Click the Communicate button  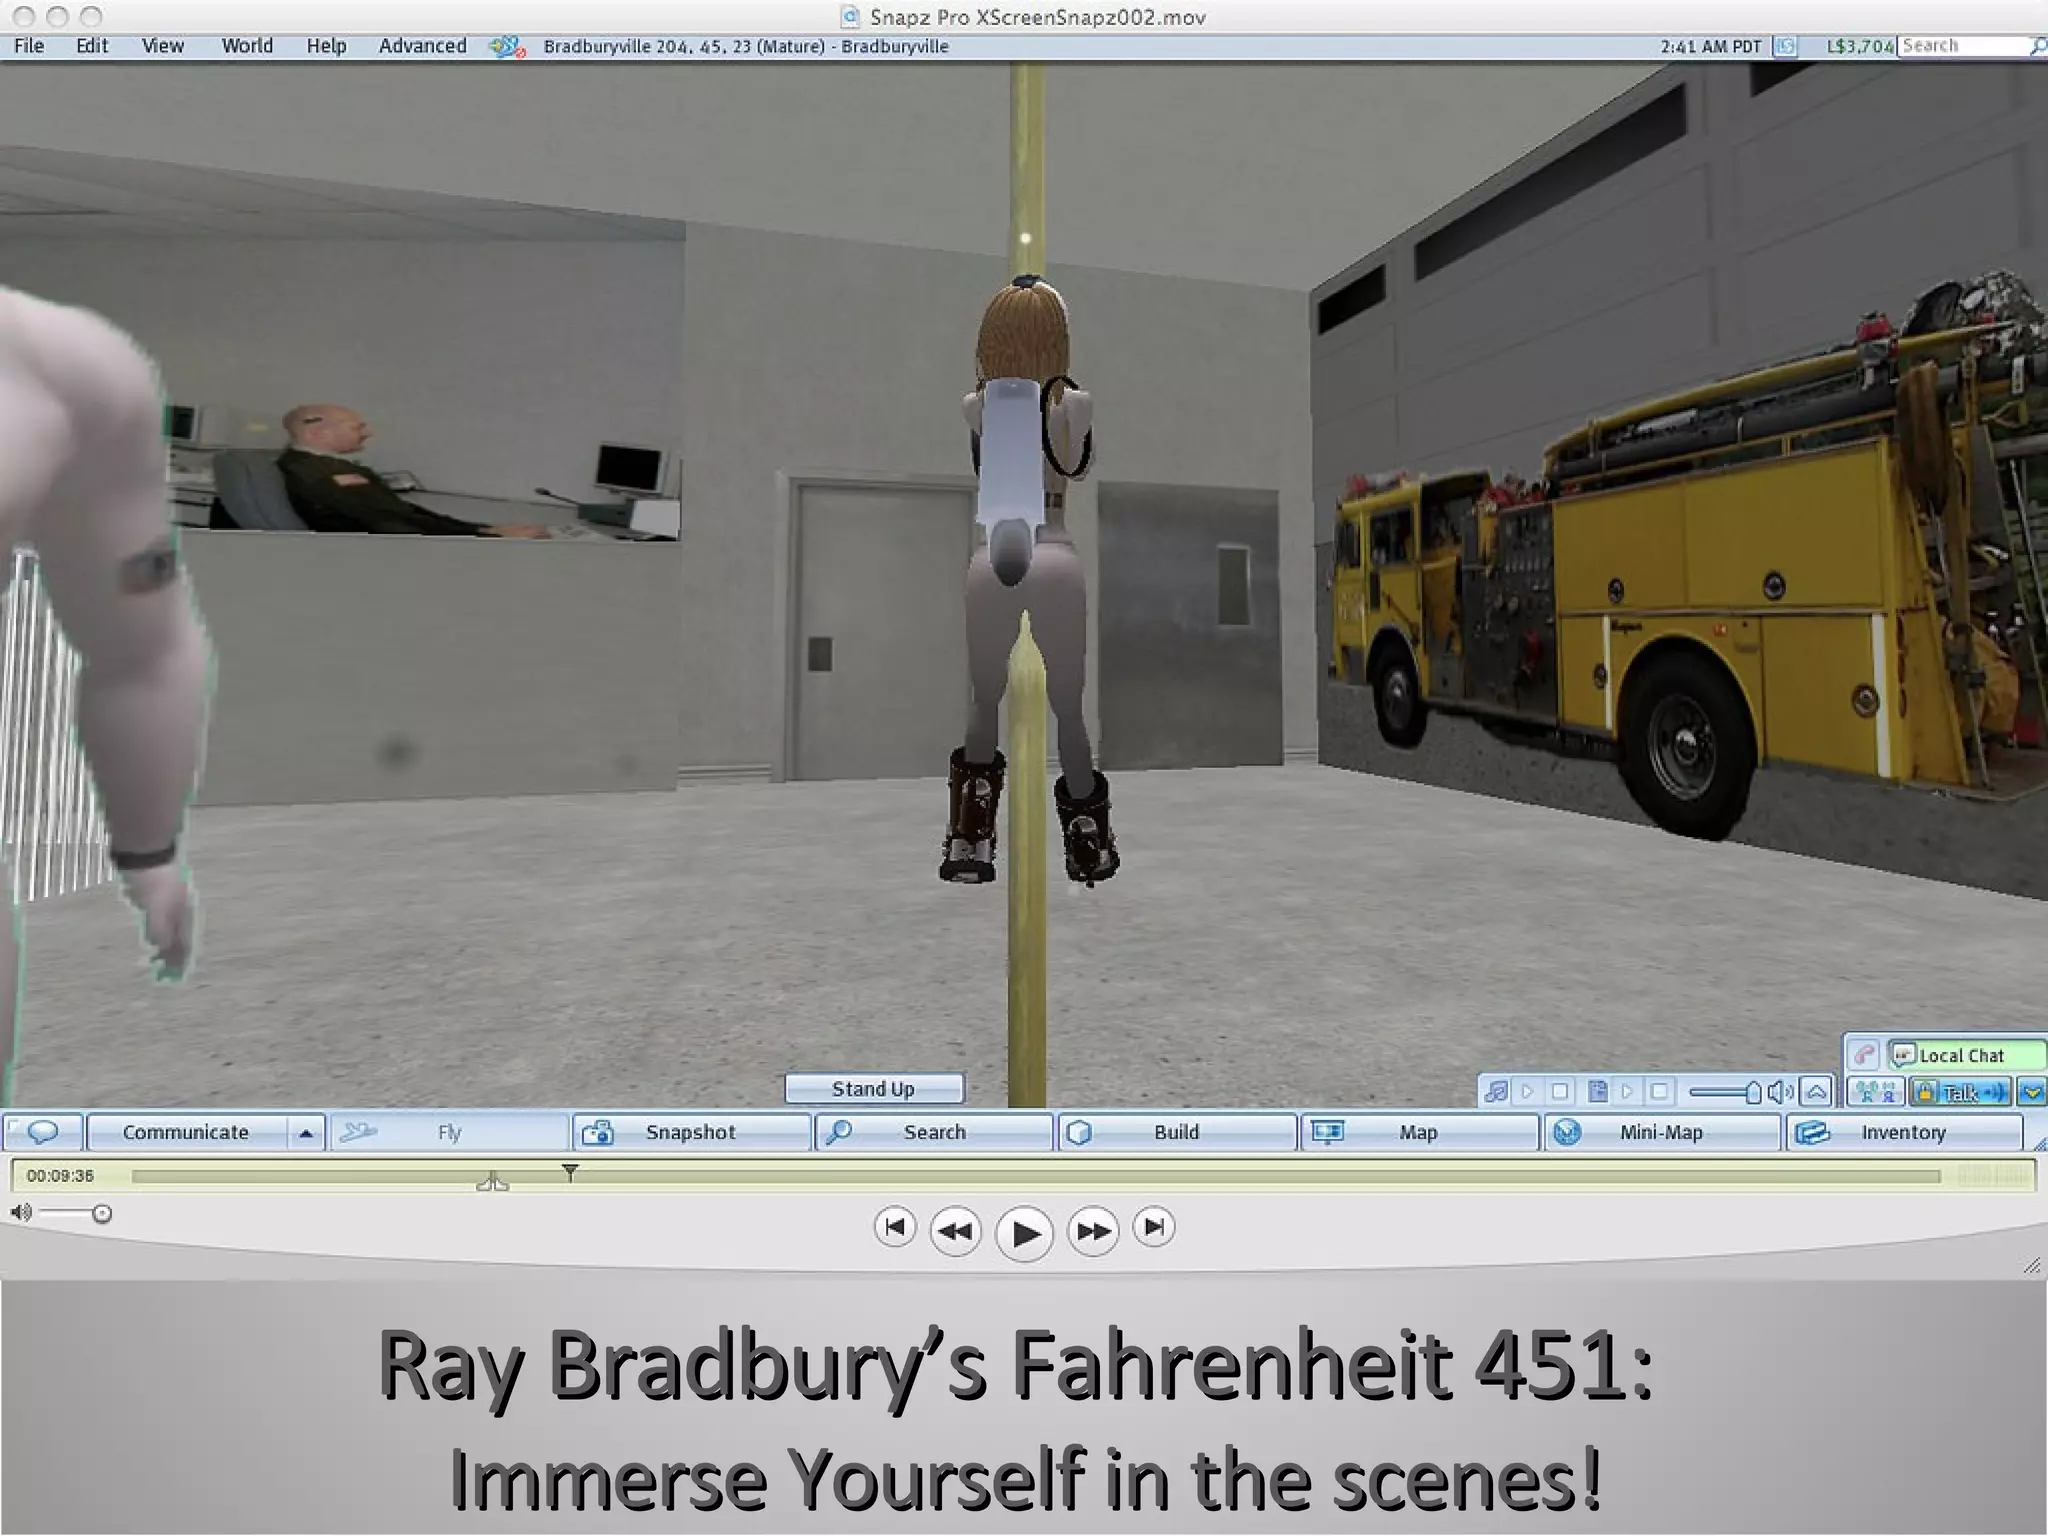(x=186, y=1132)
